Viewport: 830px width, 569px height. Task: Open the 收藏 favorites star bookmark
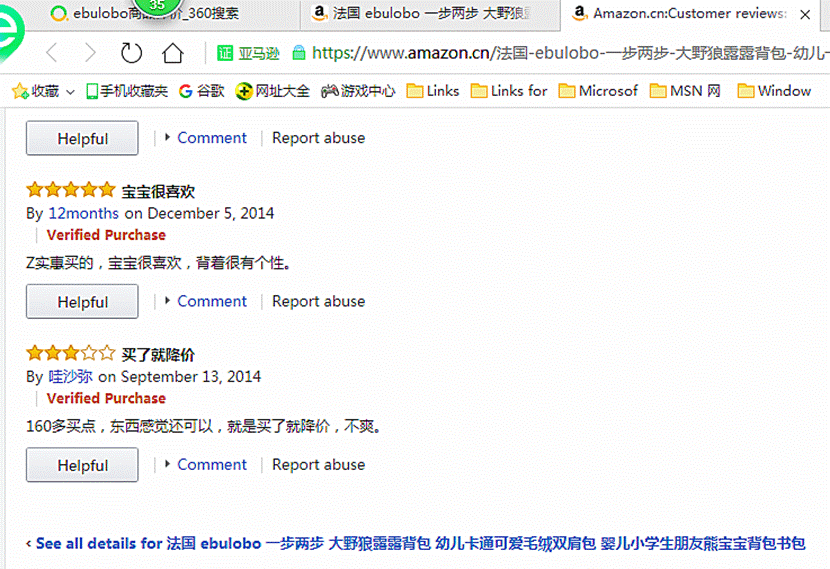pyautogui.click(x=36, y=91)
